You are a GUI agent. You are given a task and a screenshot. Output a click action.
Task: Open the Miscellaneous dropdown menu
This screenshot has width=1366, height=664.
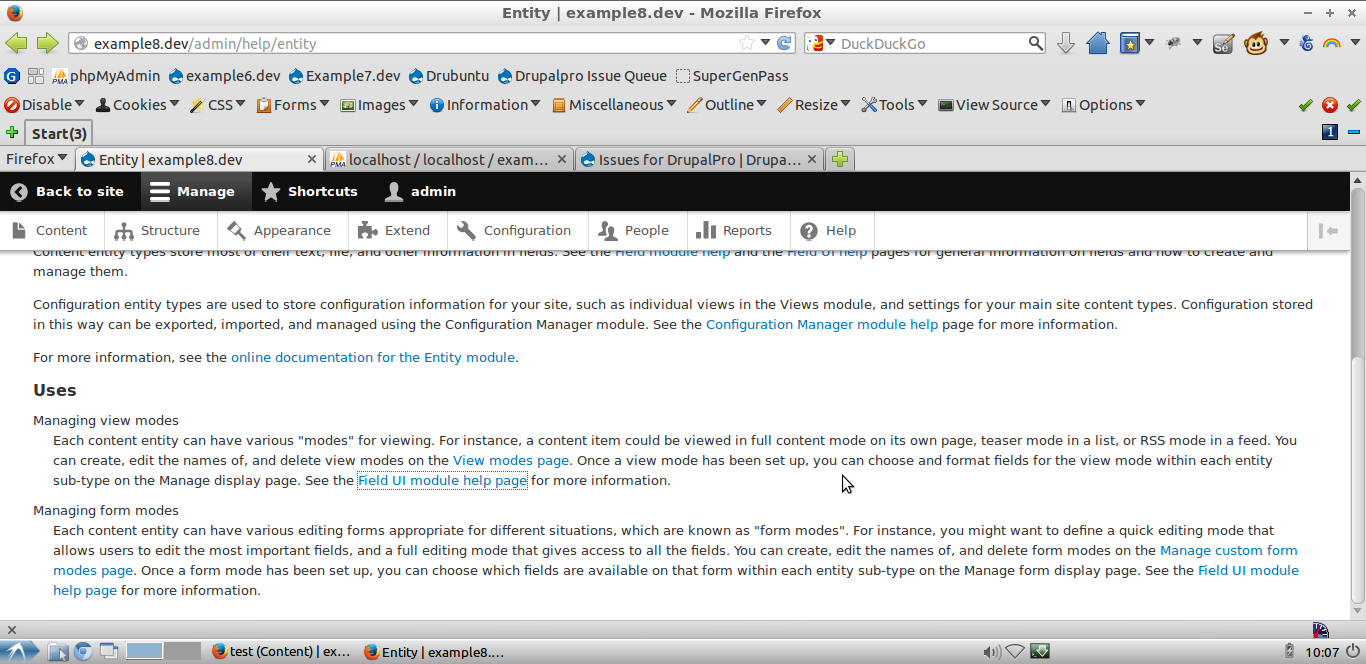(x=614, y=105)
